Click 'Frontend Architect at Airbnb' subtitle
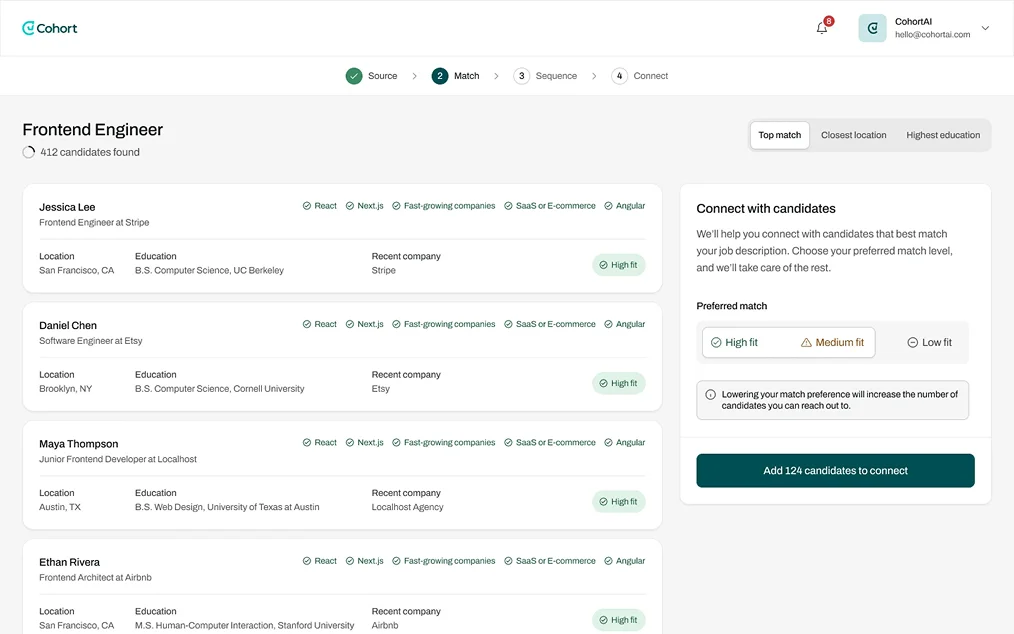The height and width of the screenshot is (634, 1014). pos(95,578)
